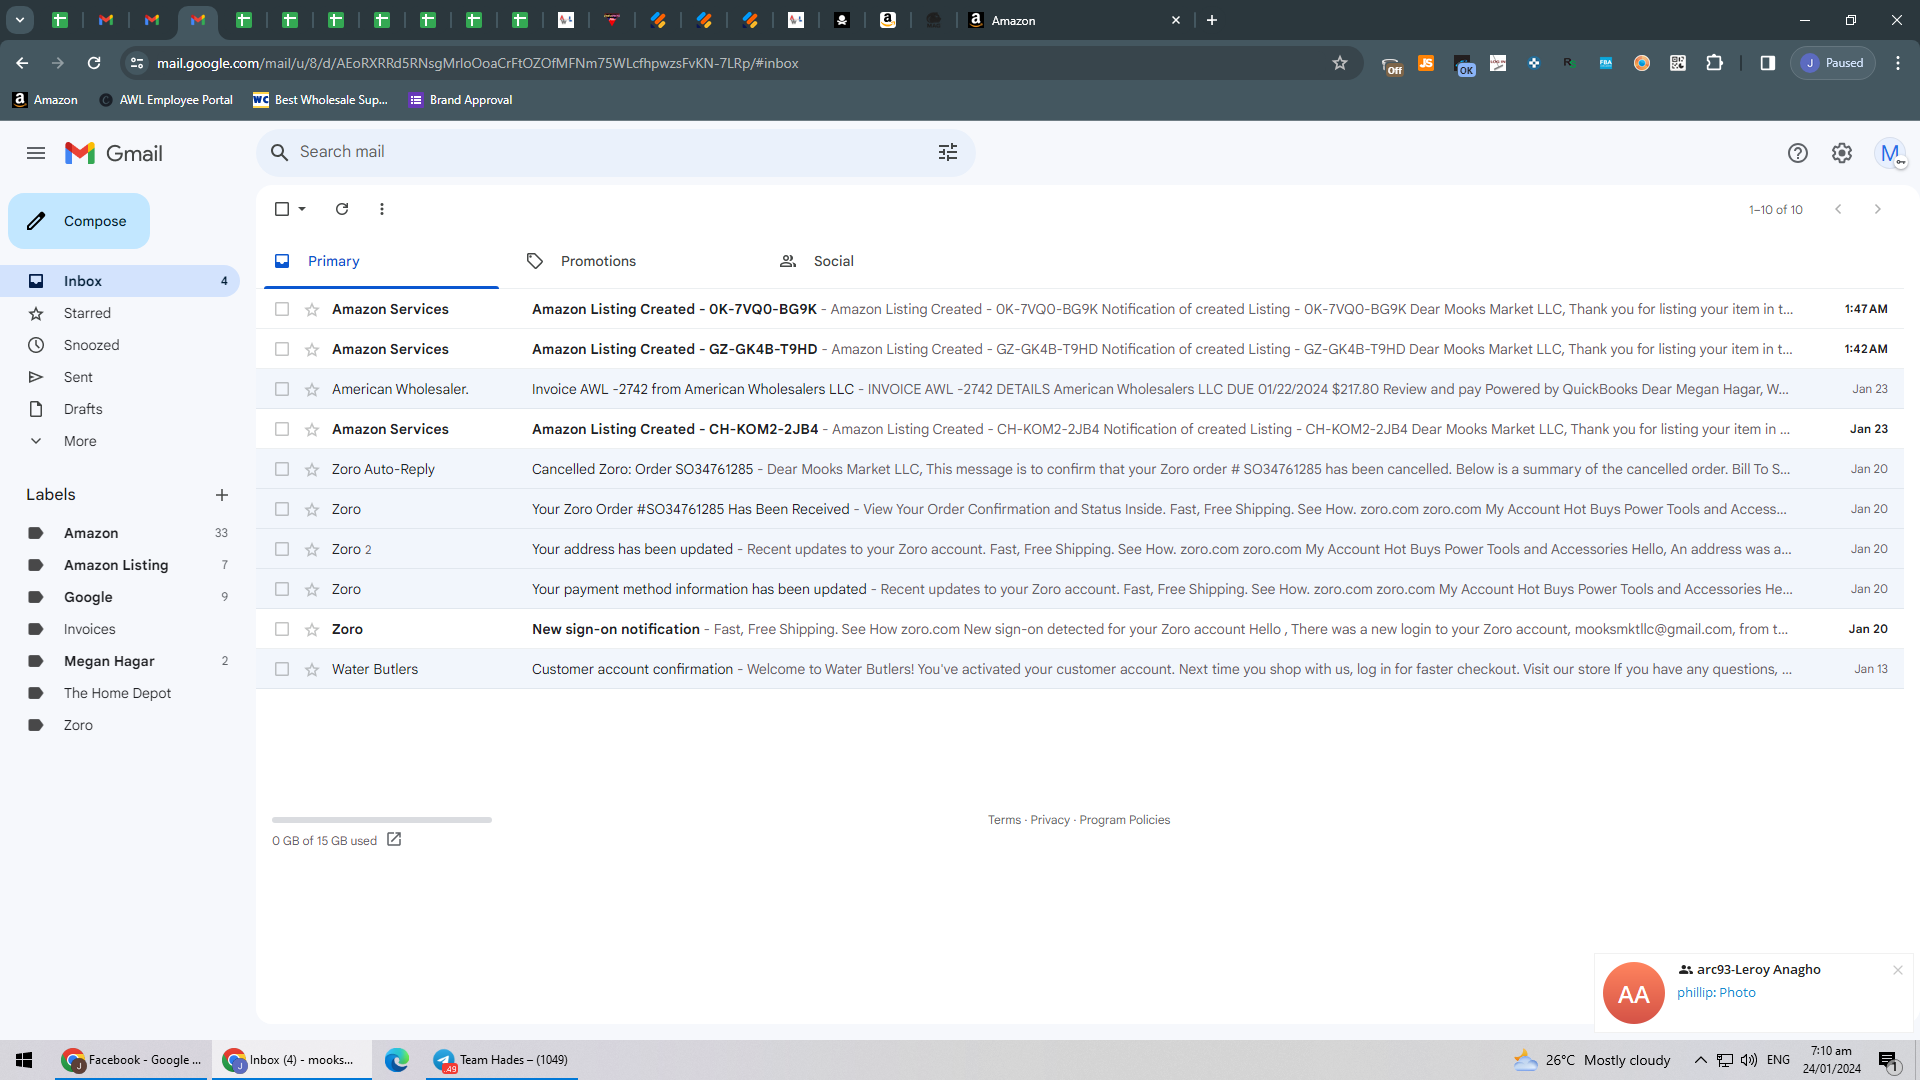This screenshot has height=1080, width=1920.
Task: Open the Gmail account avatar
Action: click(x=1890, y=153)
